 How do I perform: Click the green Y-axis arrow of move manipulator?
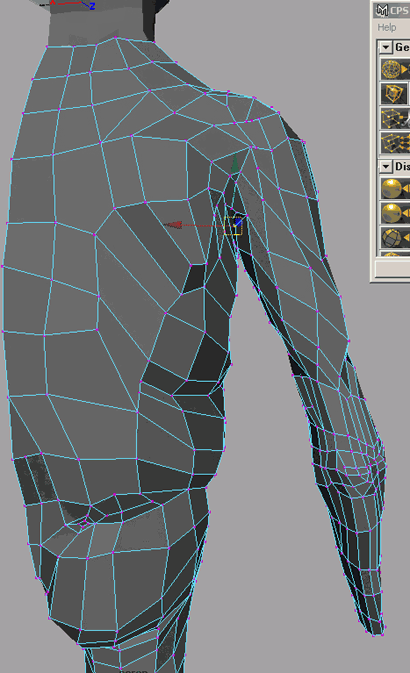tap(234, 164)
